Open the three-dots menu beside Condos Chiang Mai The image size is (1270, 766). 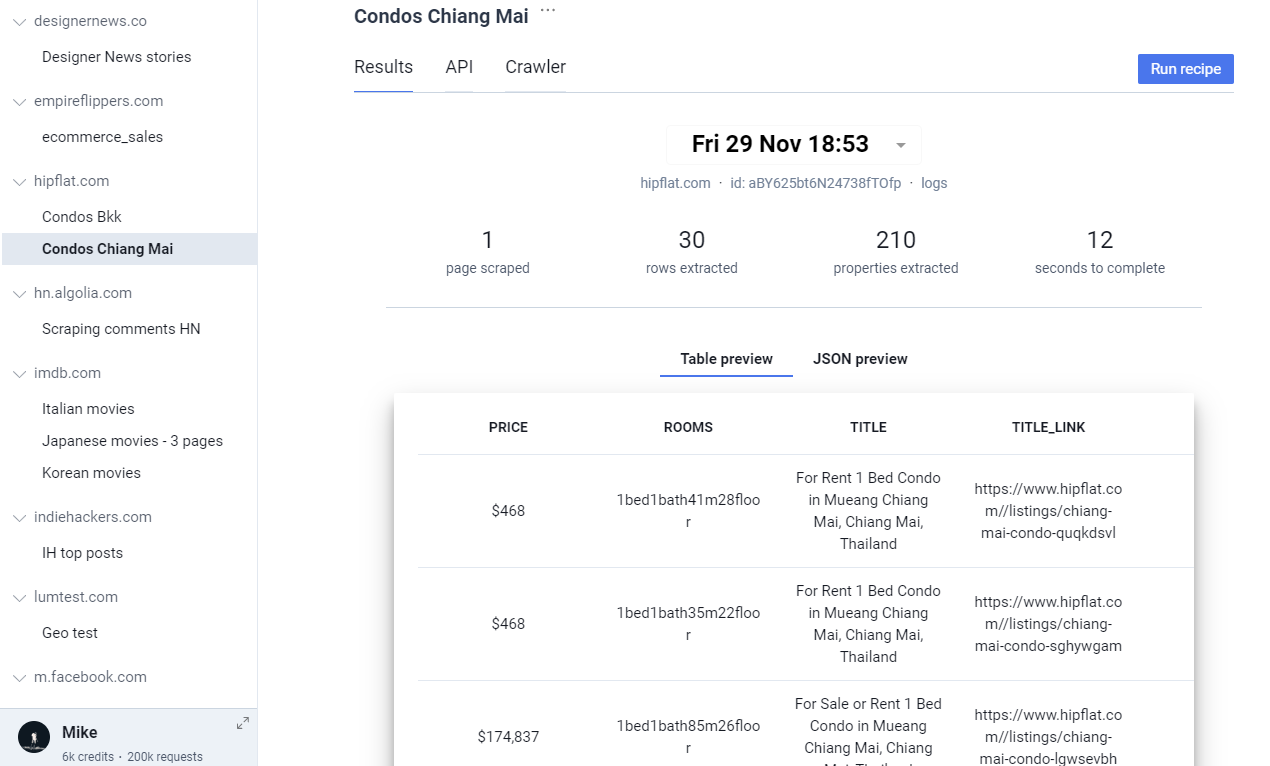pos(547,11)
